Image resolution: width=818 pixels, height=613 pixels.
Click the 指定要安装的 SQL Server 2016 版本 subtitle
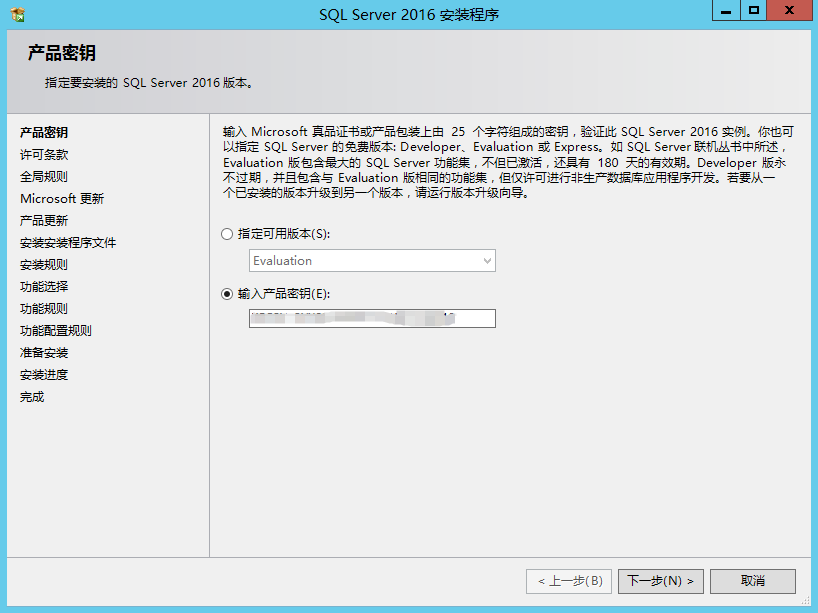tap(149, 83)
